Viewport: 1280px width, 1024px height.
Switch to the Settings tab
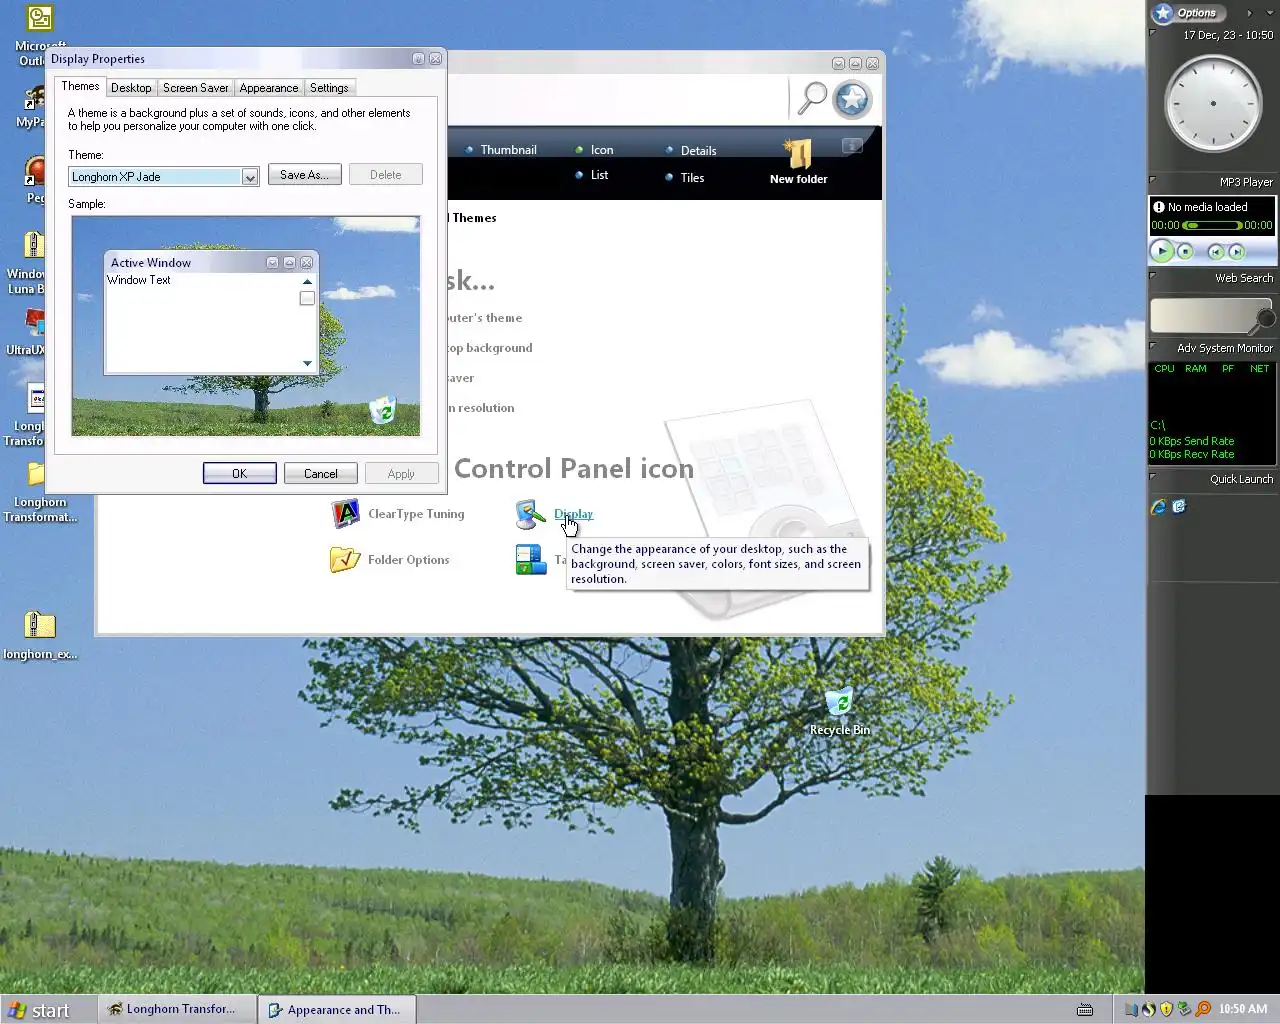[x=329, y=88]
